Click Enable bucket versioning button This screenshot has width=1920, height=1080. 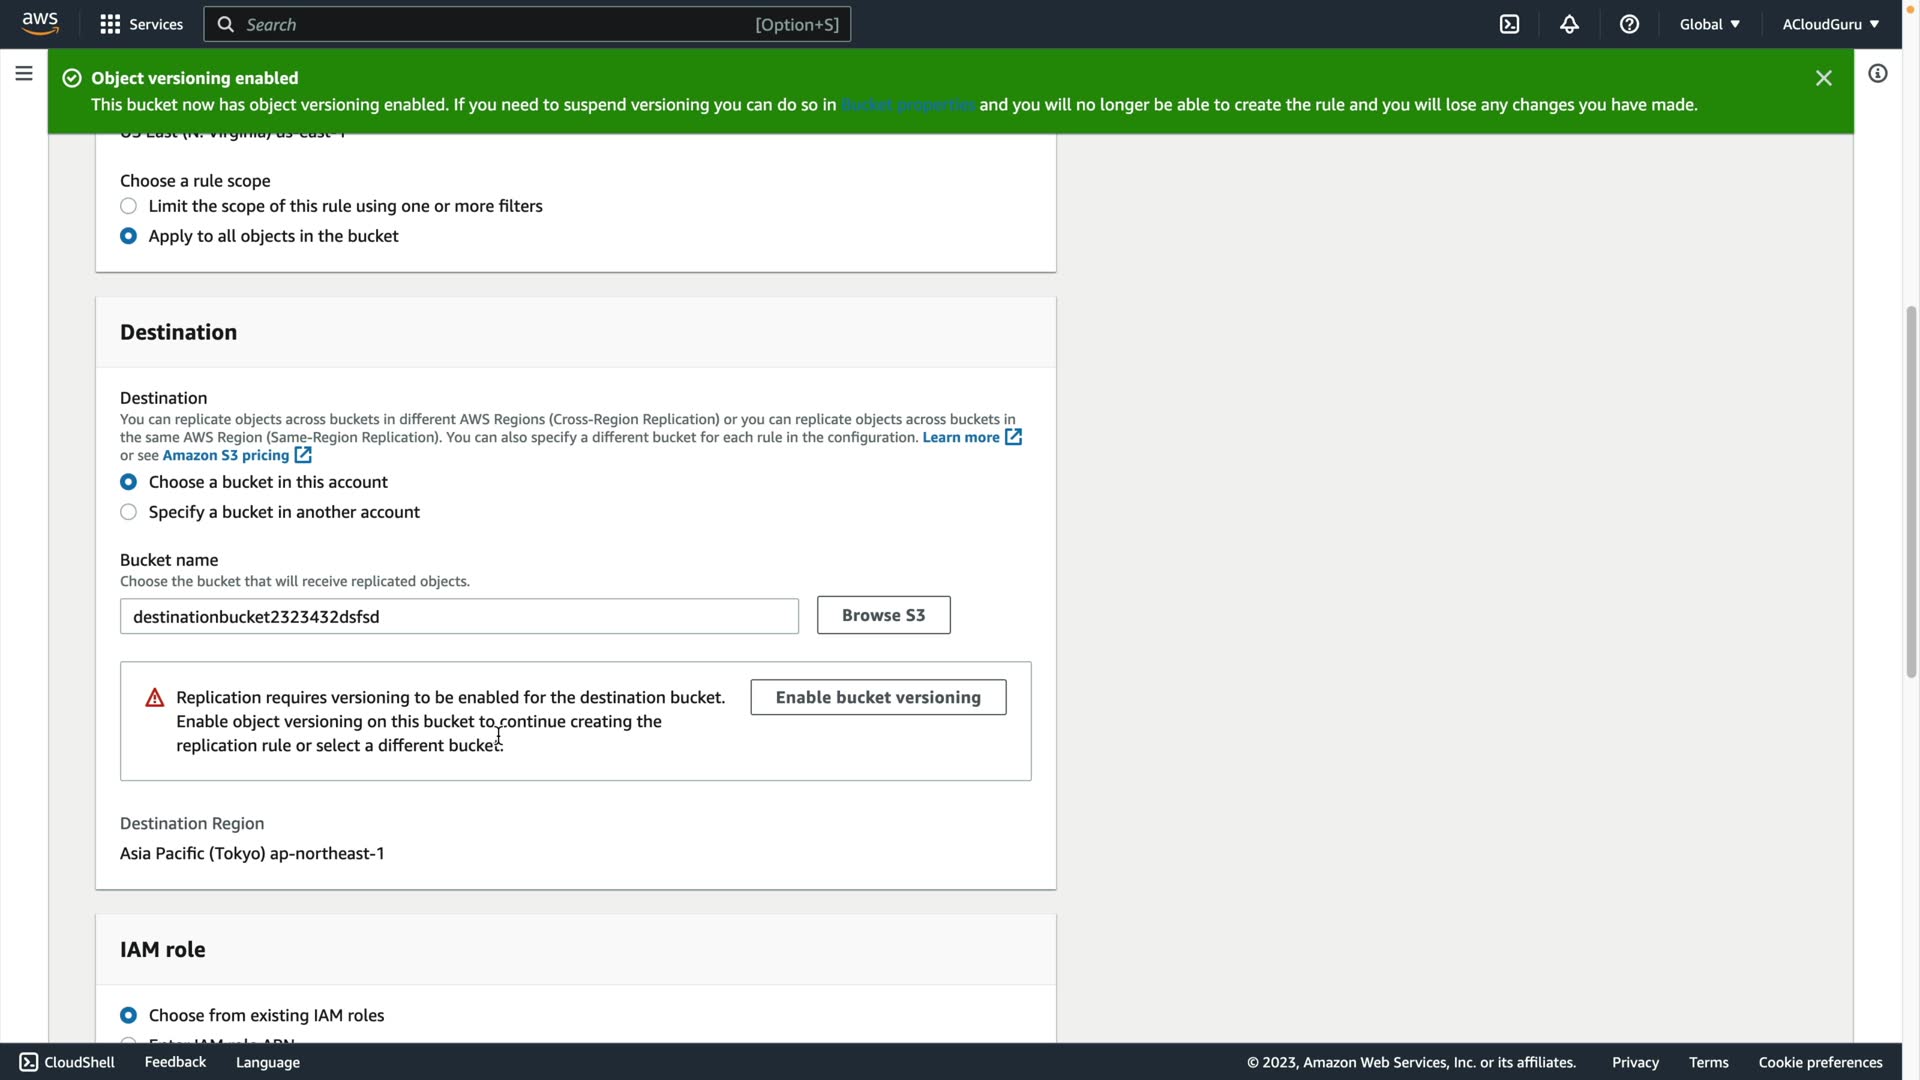click(x=877, y=697)
